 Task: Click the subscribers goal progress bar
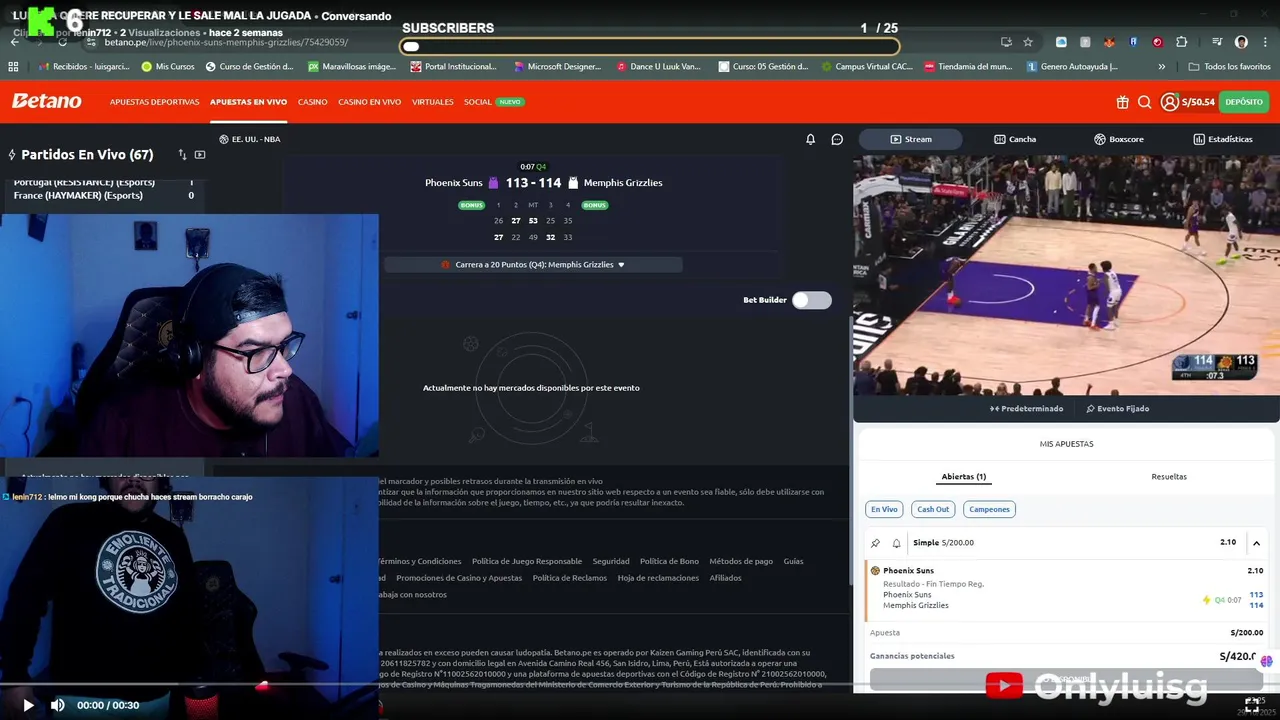click(650, 46)
